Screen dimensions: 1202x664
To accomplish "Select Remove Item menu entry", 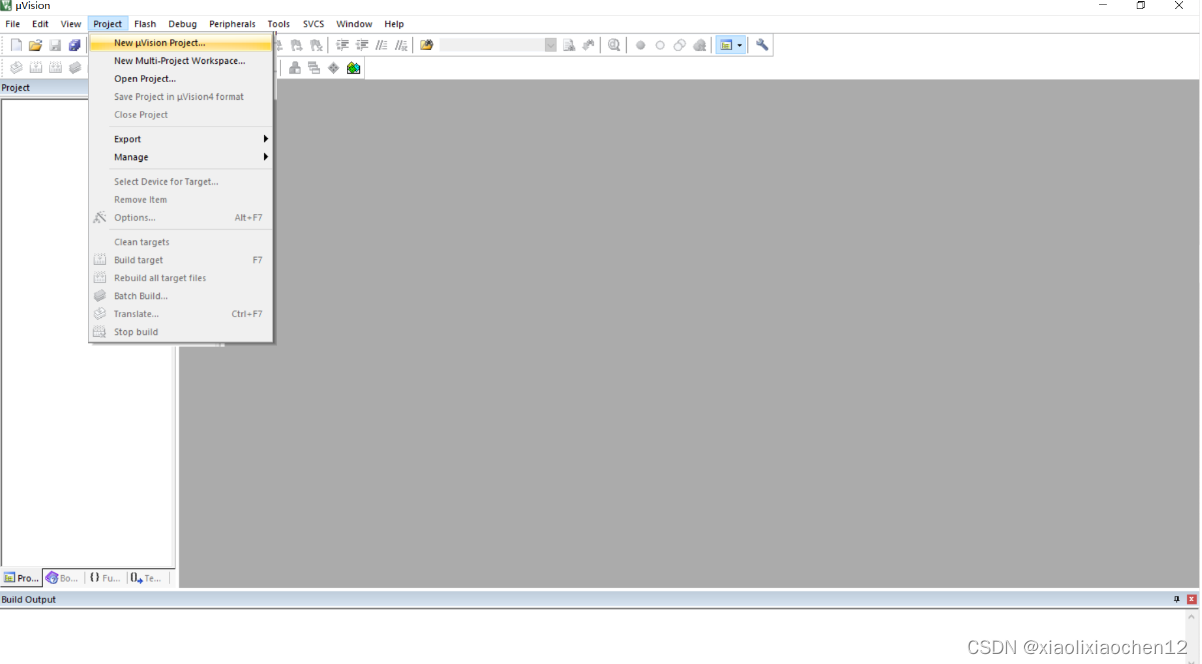I will 181,200.
